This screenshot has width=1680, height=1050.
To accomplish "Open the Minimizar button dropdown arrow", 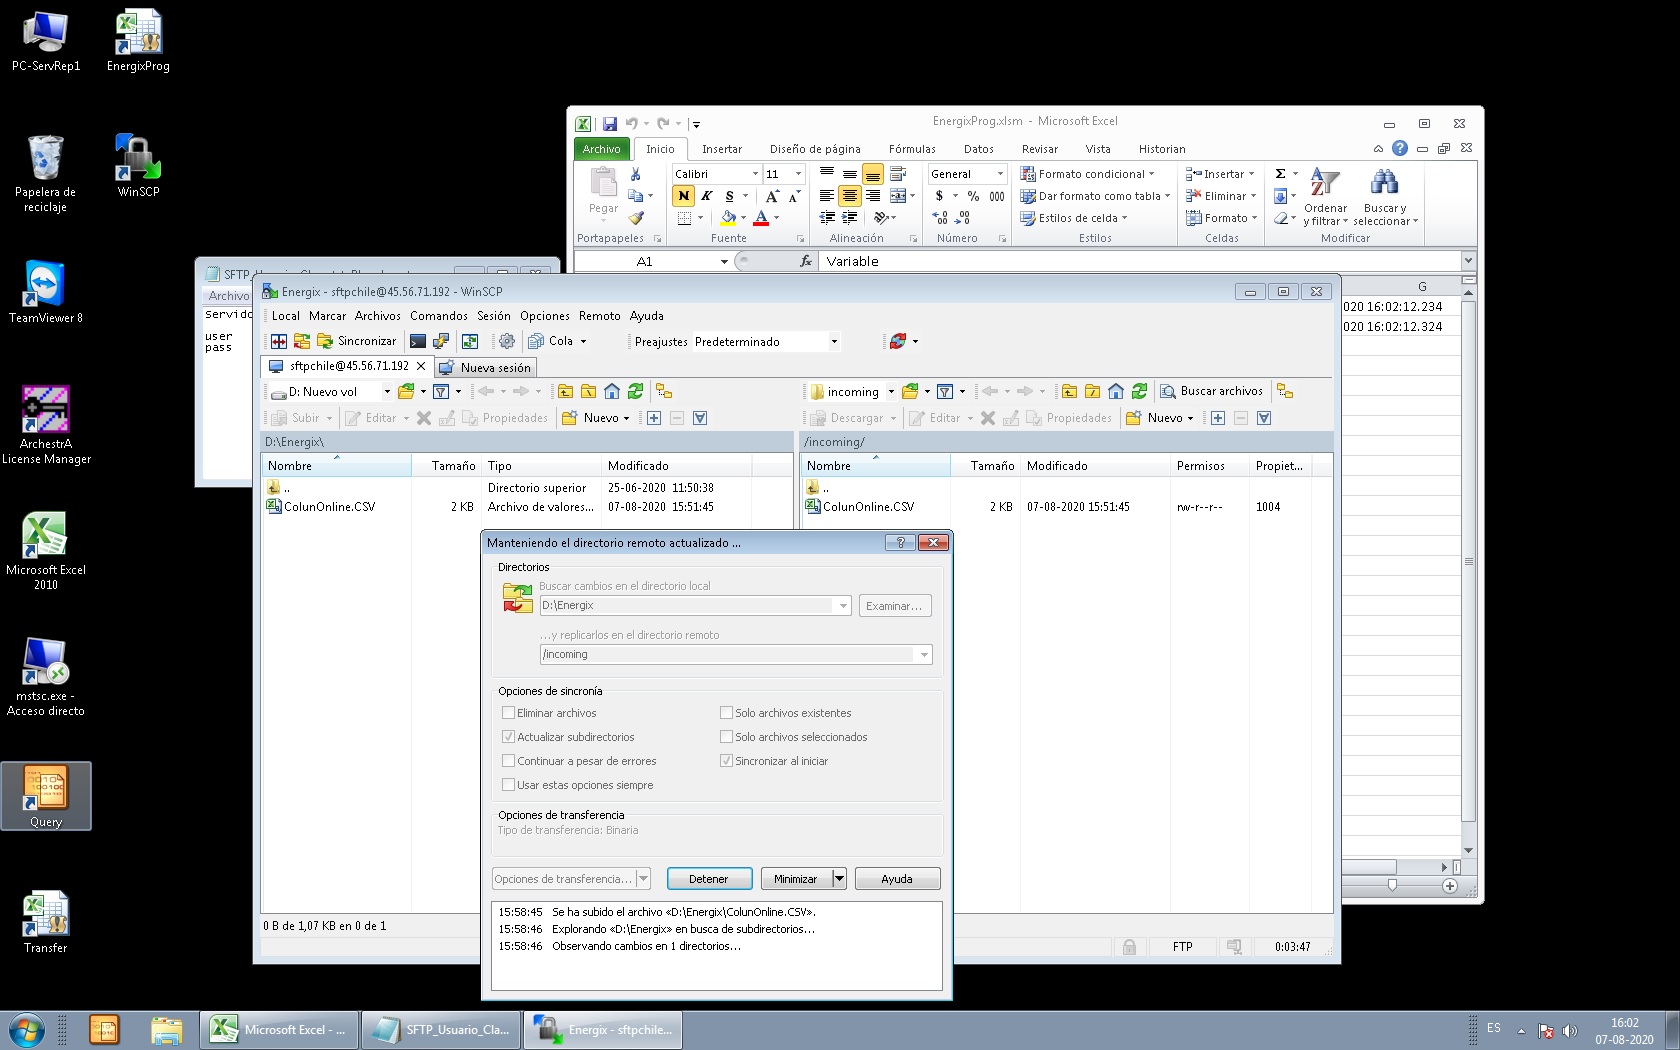I will tap(839, 879).
